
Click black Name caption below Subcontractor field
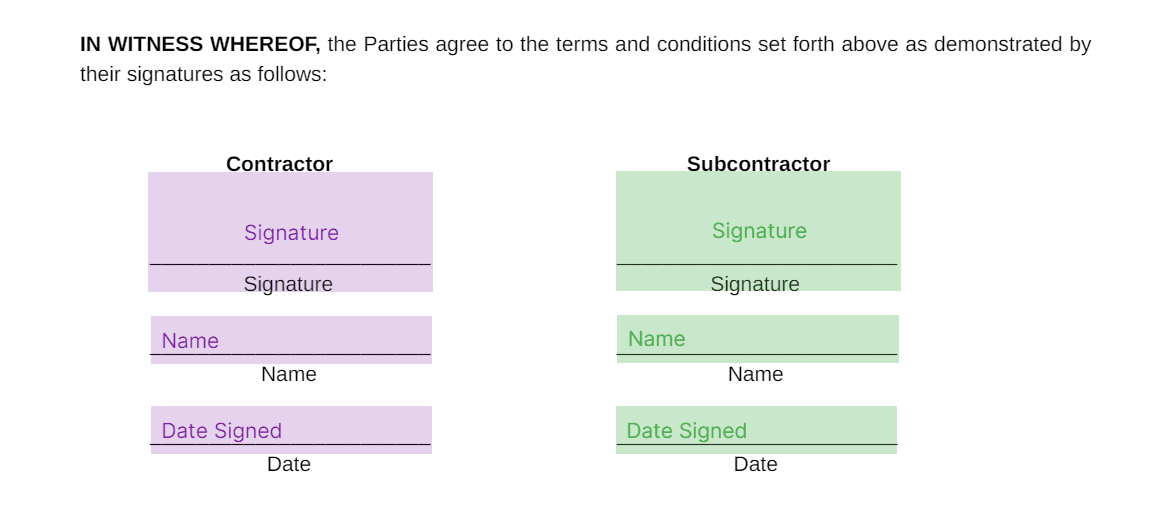[x=755, y=374]
